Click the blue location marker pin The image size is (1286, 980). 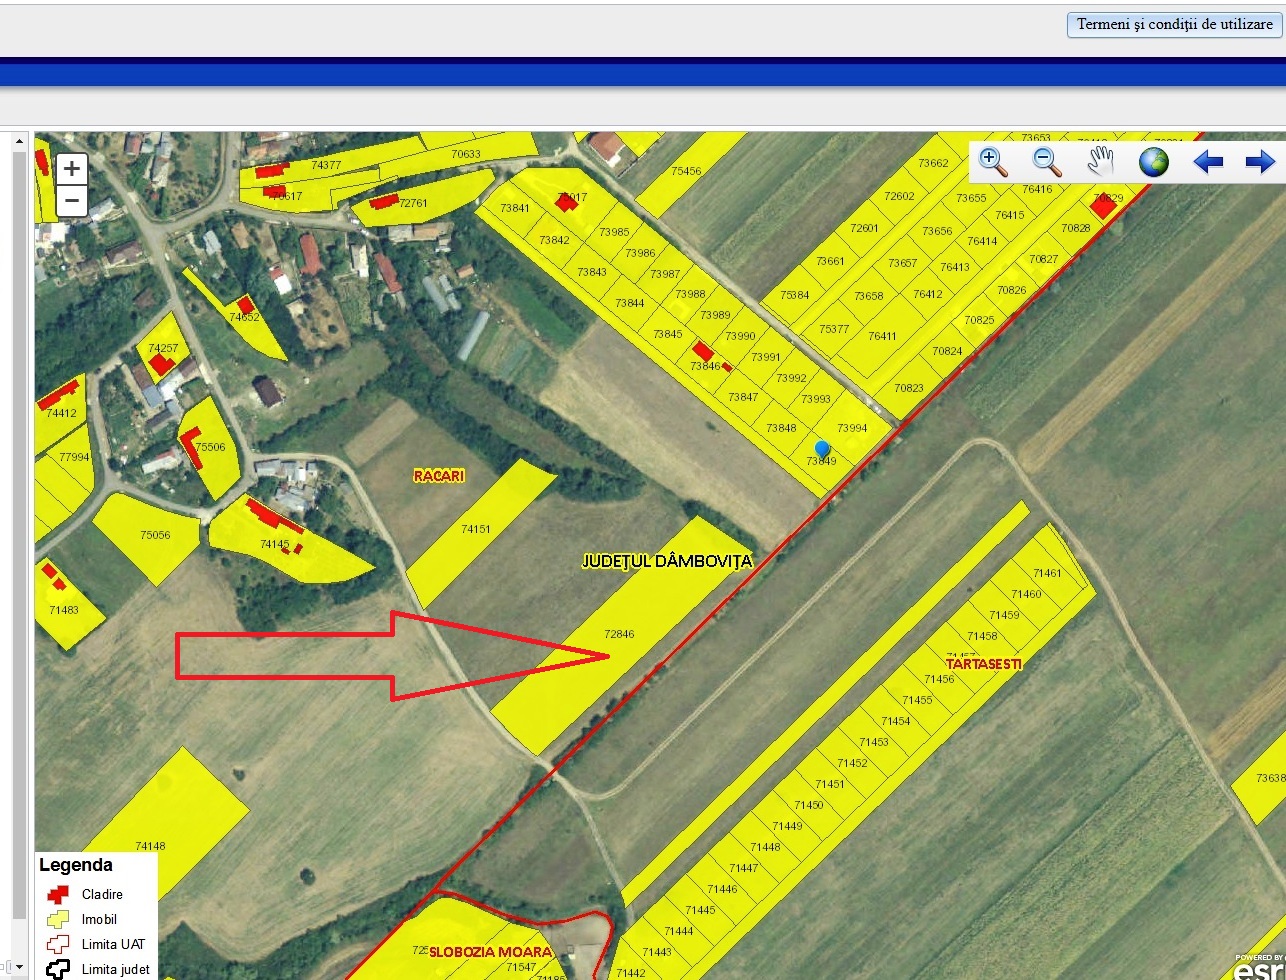pos(822,449)
